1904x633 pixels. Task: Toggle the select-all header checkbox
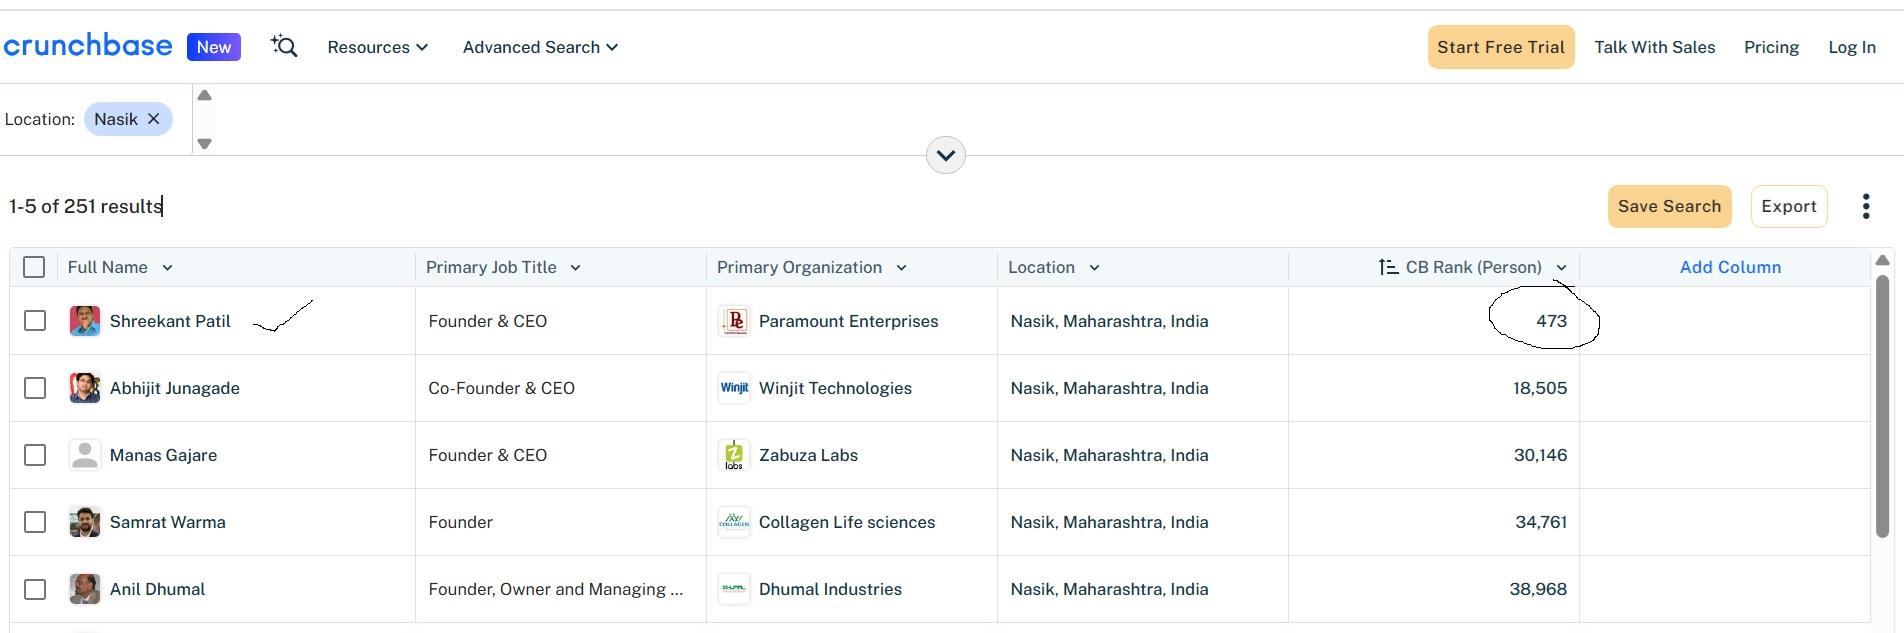34,267
